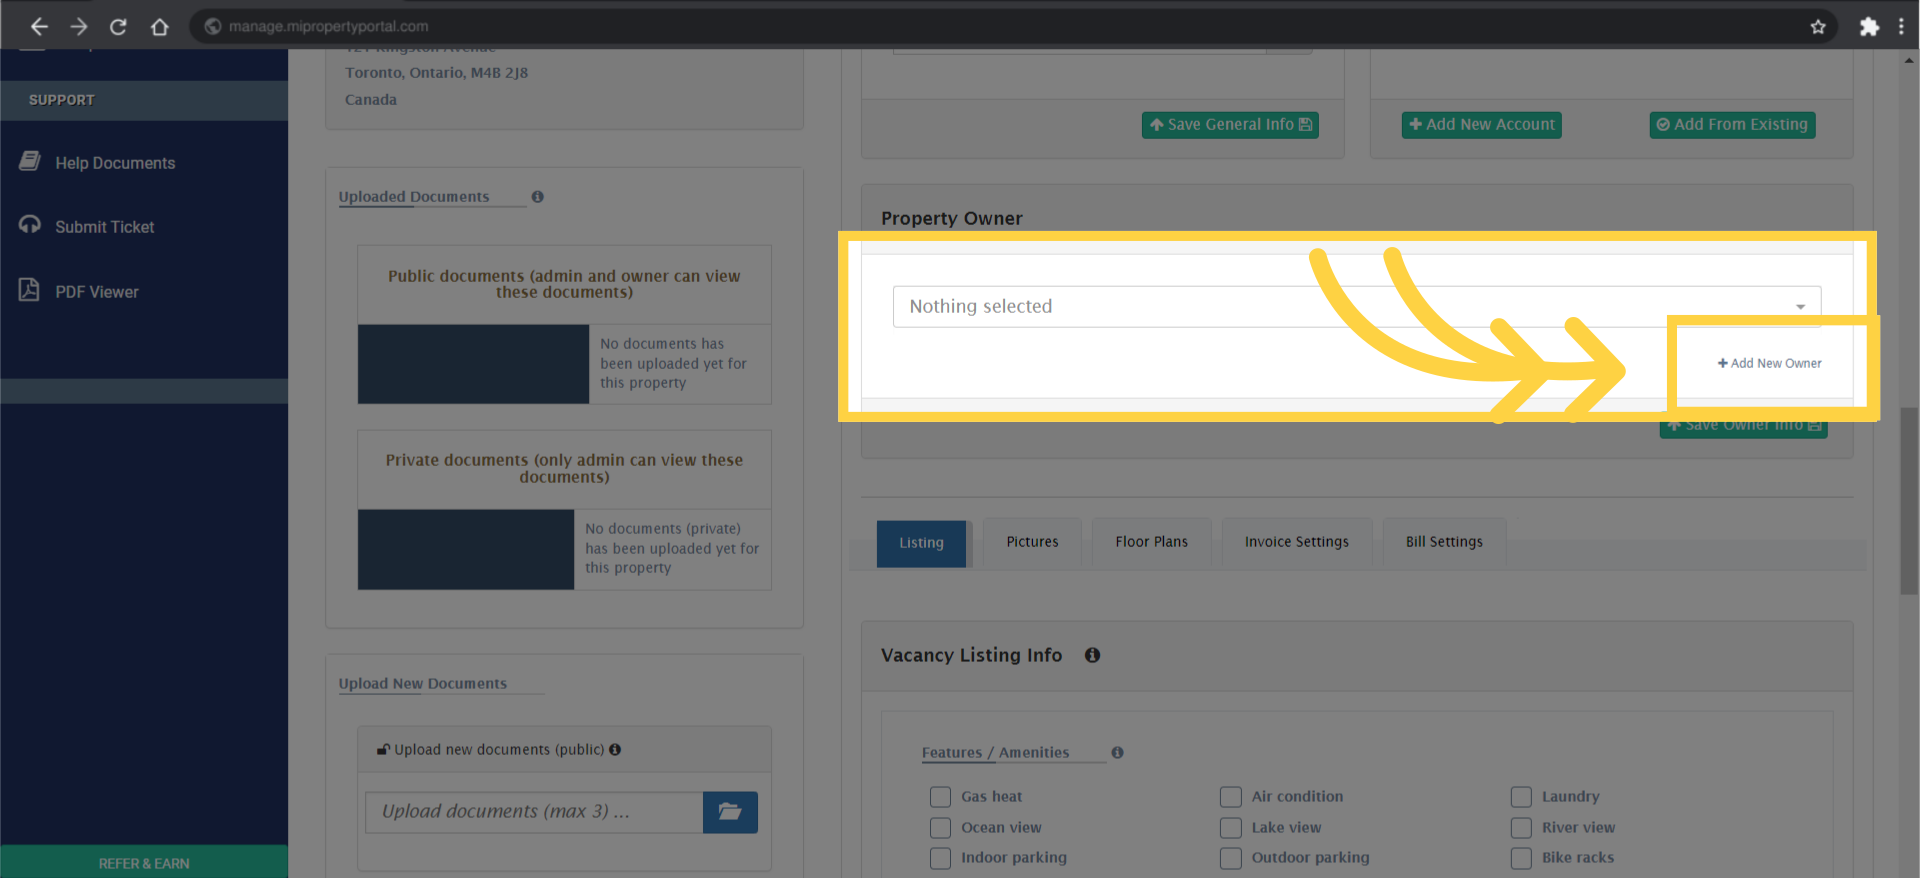The width and height of the screenshot is (1920, 878).
Task: Click the Submit Ticket headset icon
Action: pyautogui.click(x=30, y=225)
